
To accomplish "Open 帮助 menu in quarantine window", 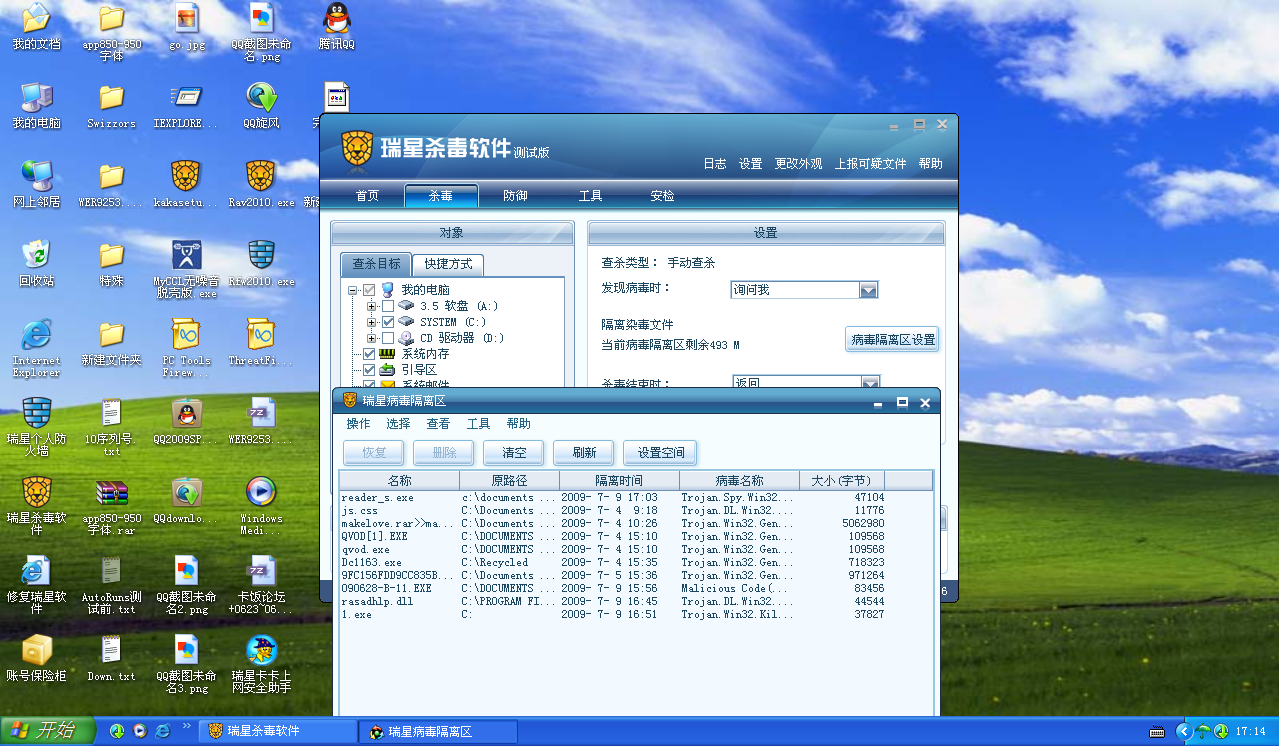I will (x=519, y=424).
